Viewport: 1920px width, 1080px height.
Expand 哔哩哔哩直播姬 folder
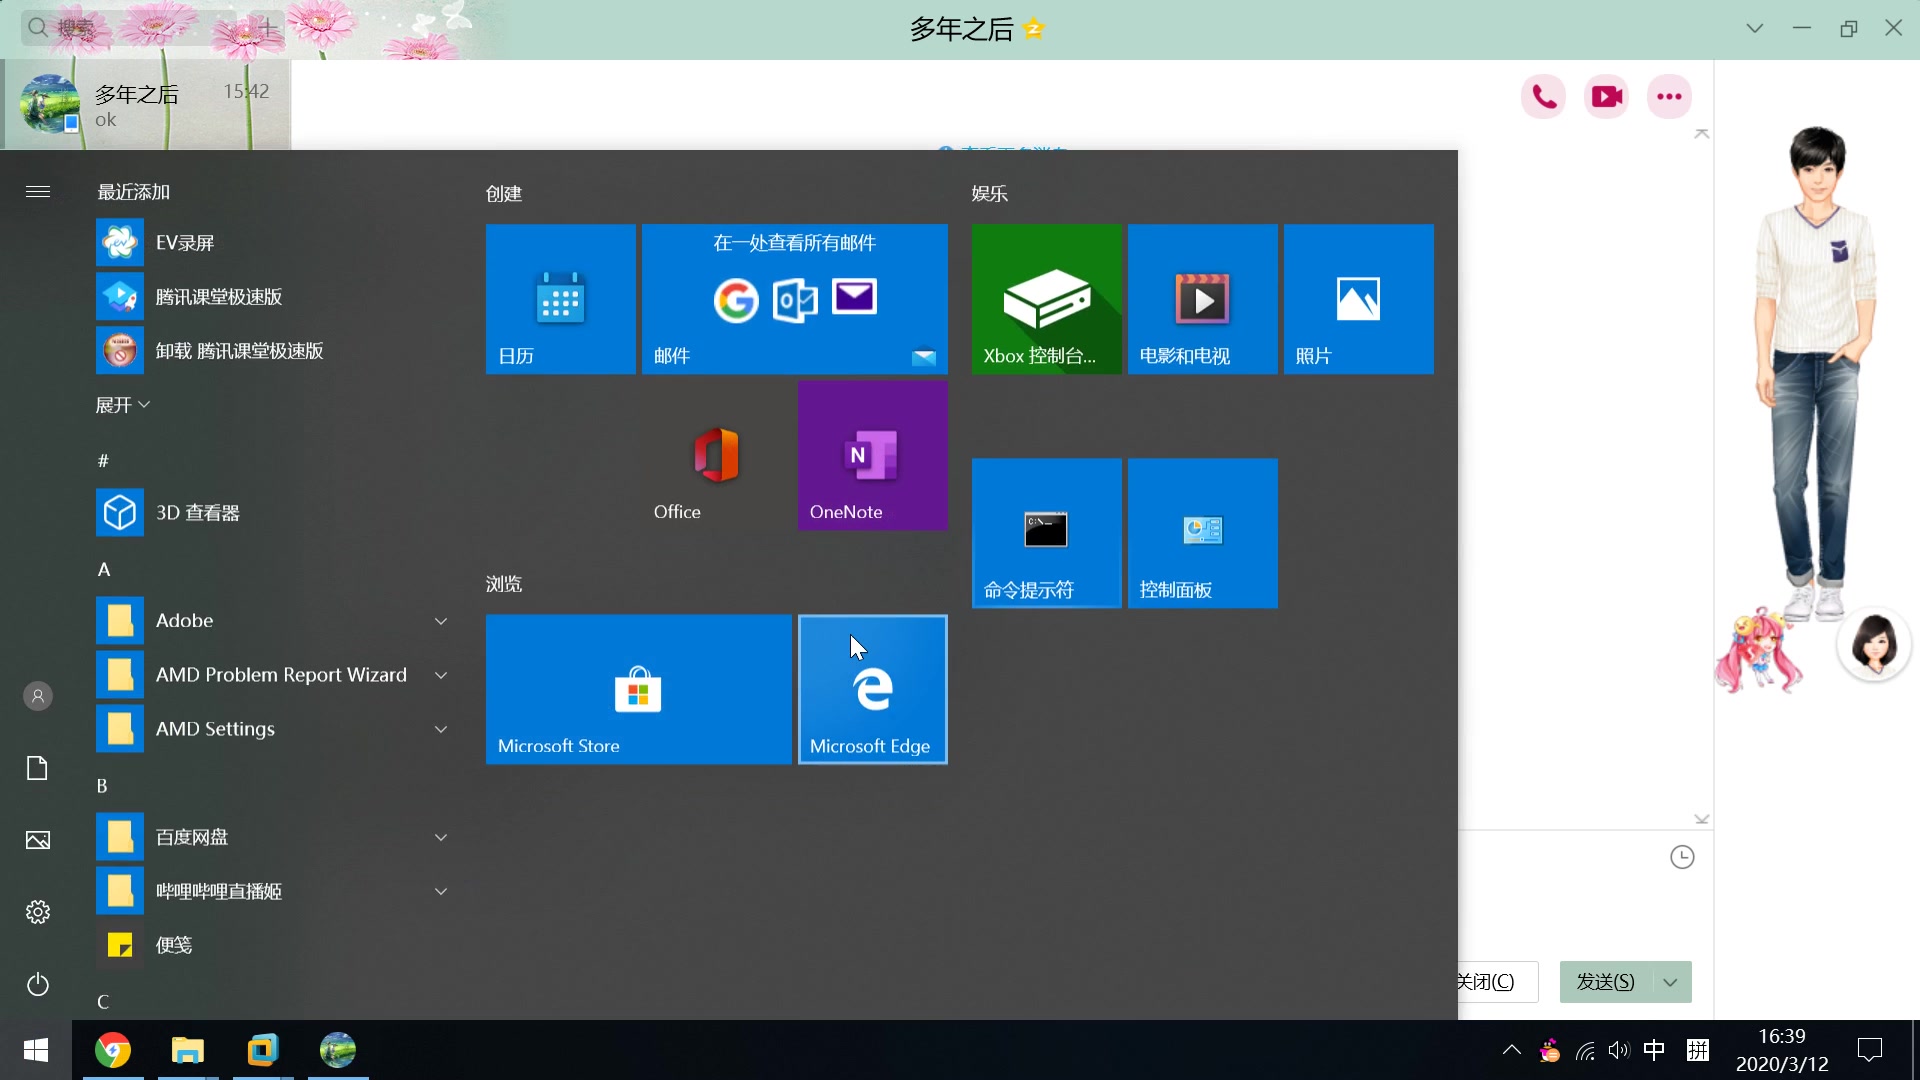pyautogui.click(x=442, y=890)
